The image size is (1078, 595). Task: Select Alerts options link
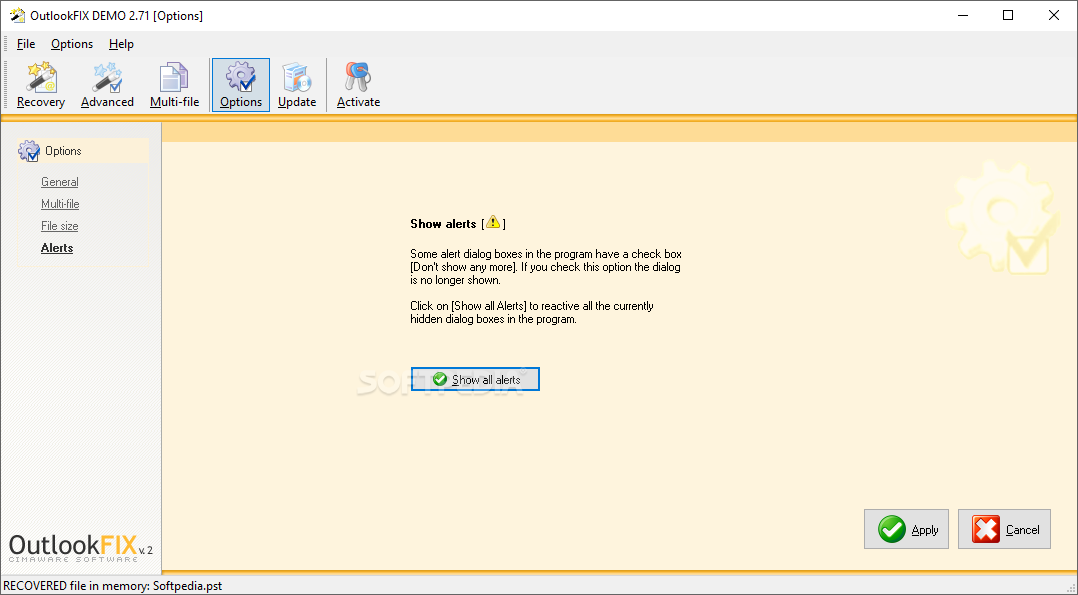57,248
